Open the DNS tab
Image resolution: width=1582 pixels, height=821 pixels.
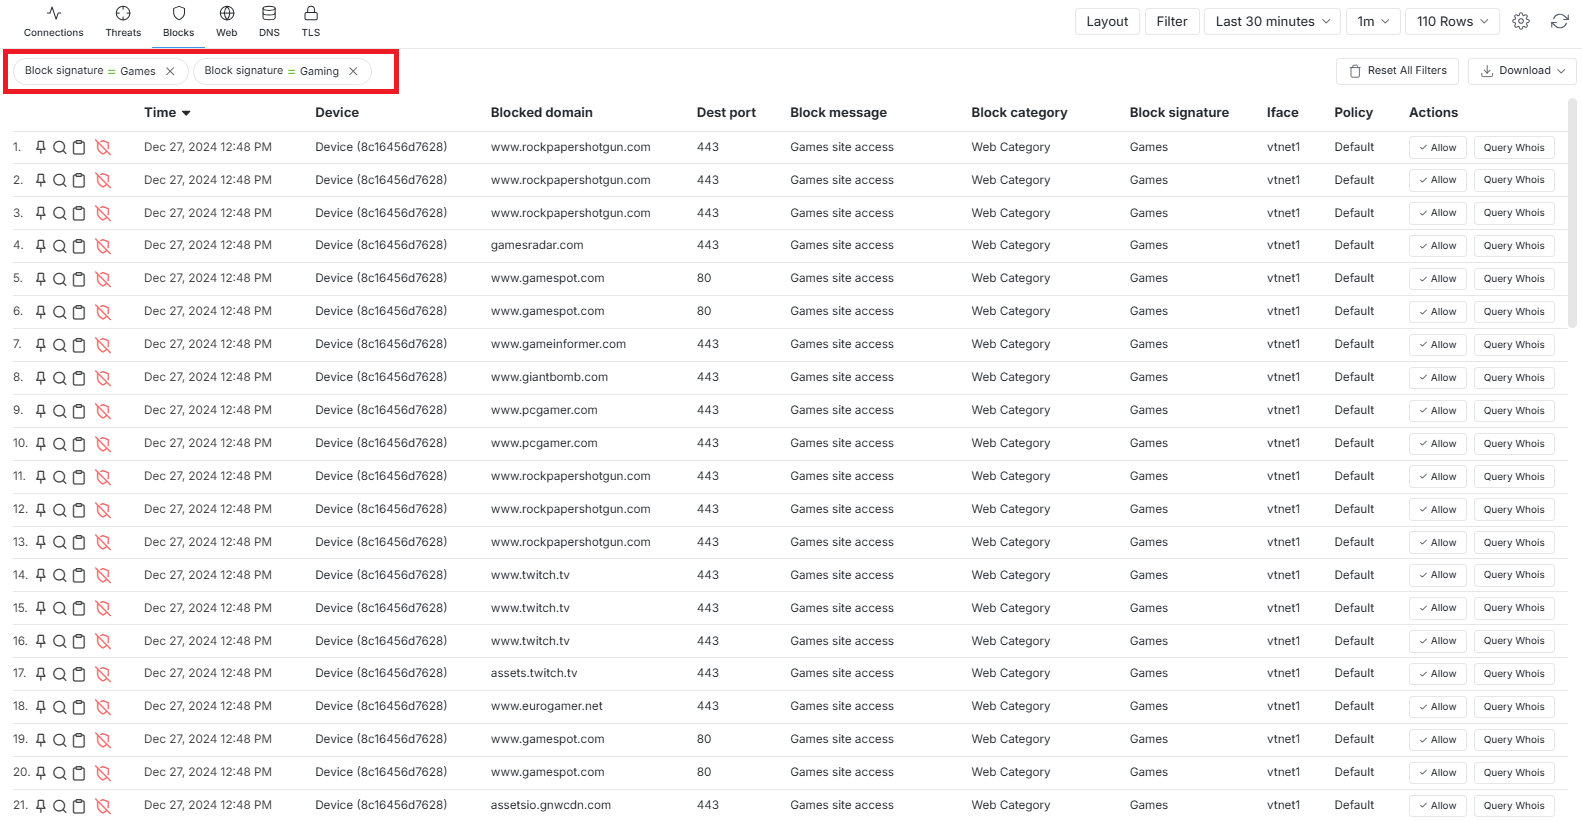pos(269,21)
